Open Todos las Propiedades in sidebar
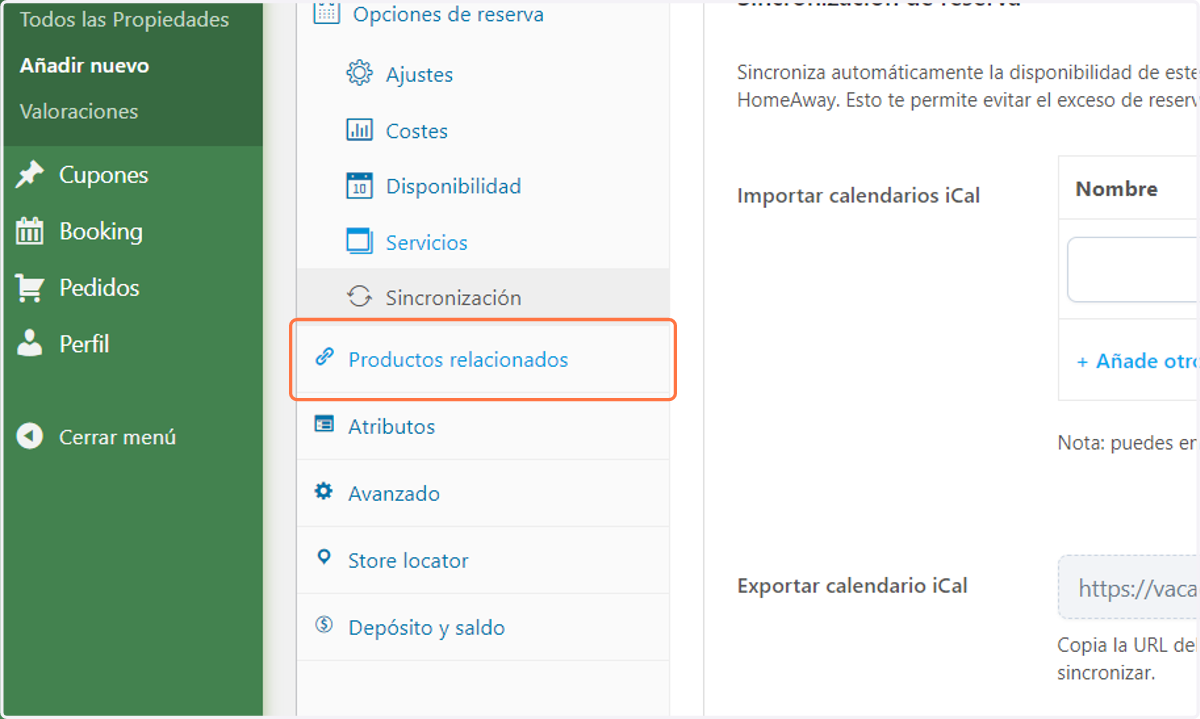 (124, 20)
